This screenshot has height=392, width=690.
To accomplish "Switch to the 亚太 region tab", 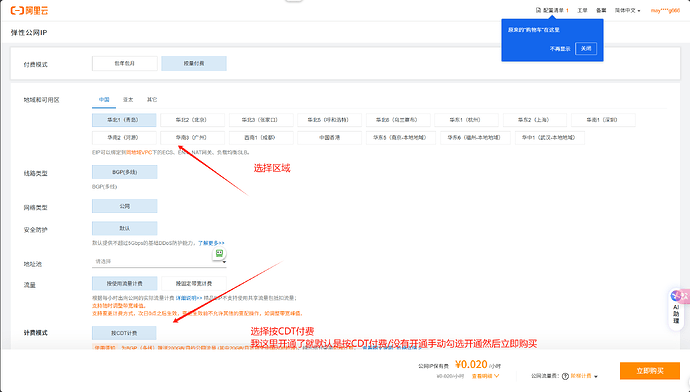I will point(128,100).
